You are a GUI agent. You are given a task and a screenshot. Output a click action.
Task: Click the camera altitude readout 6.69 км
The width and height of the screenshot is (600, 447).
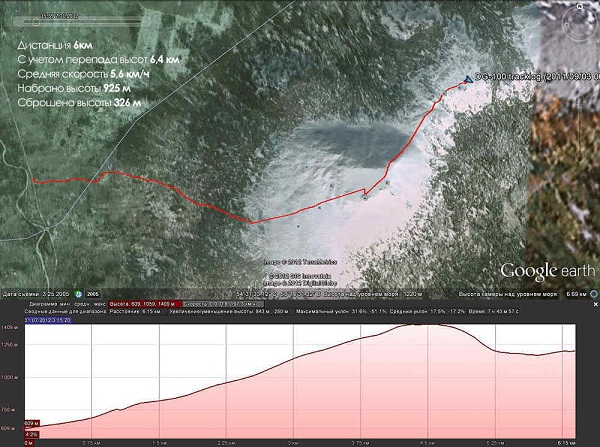579,296
